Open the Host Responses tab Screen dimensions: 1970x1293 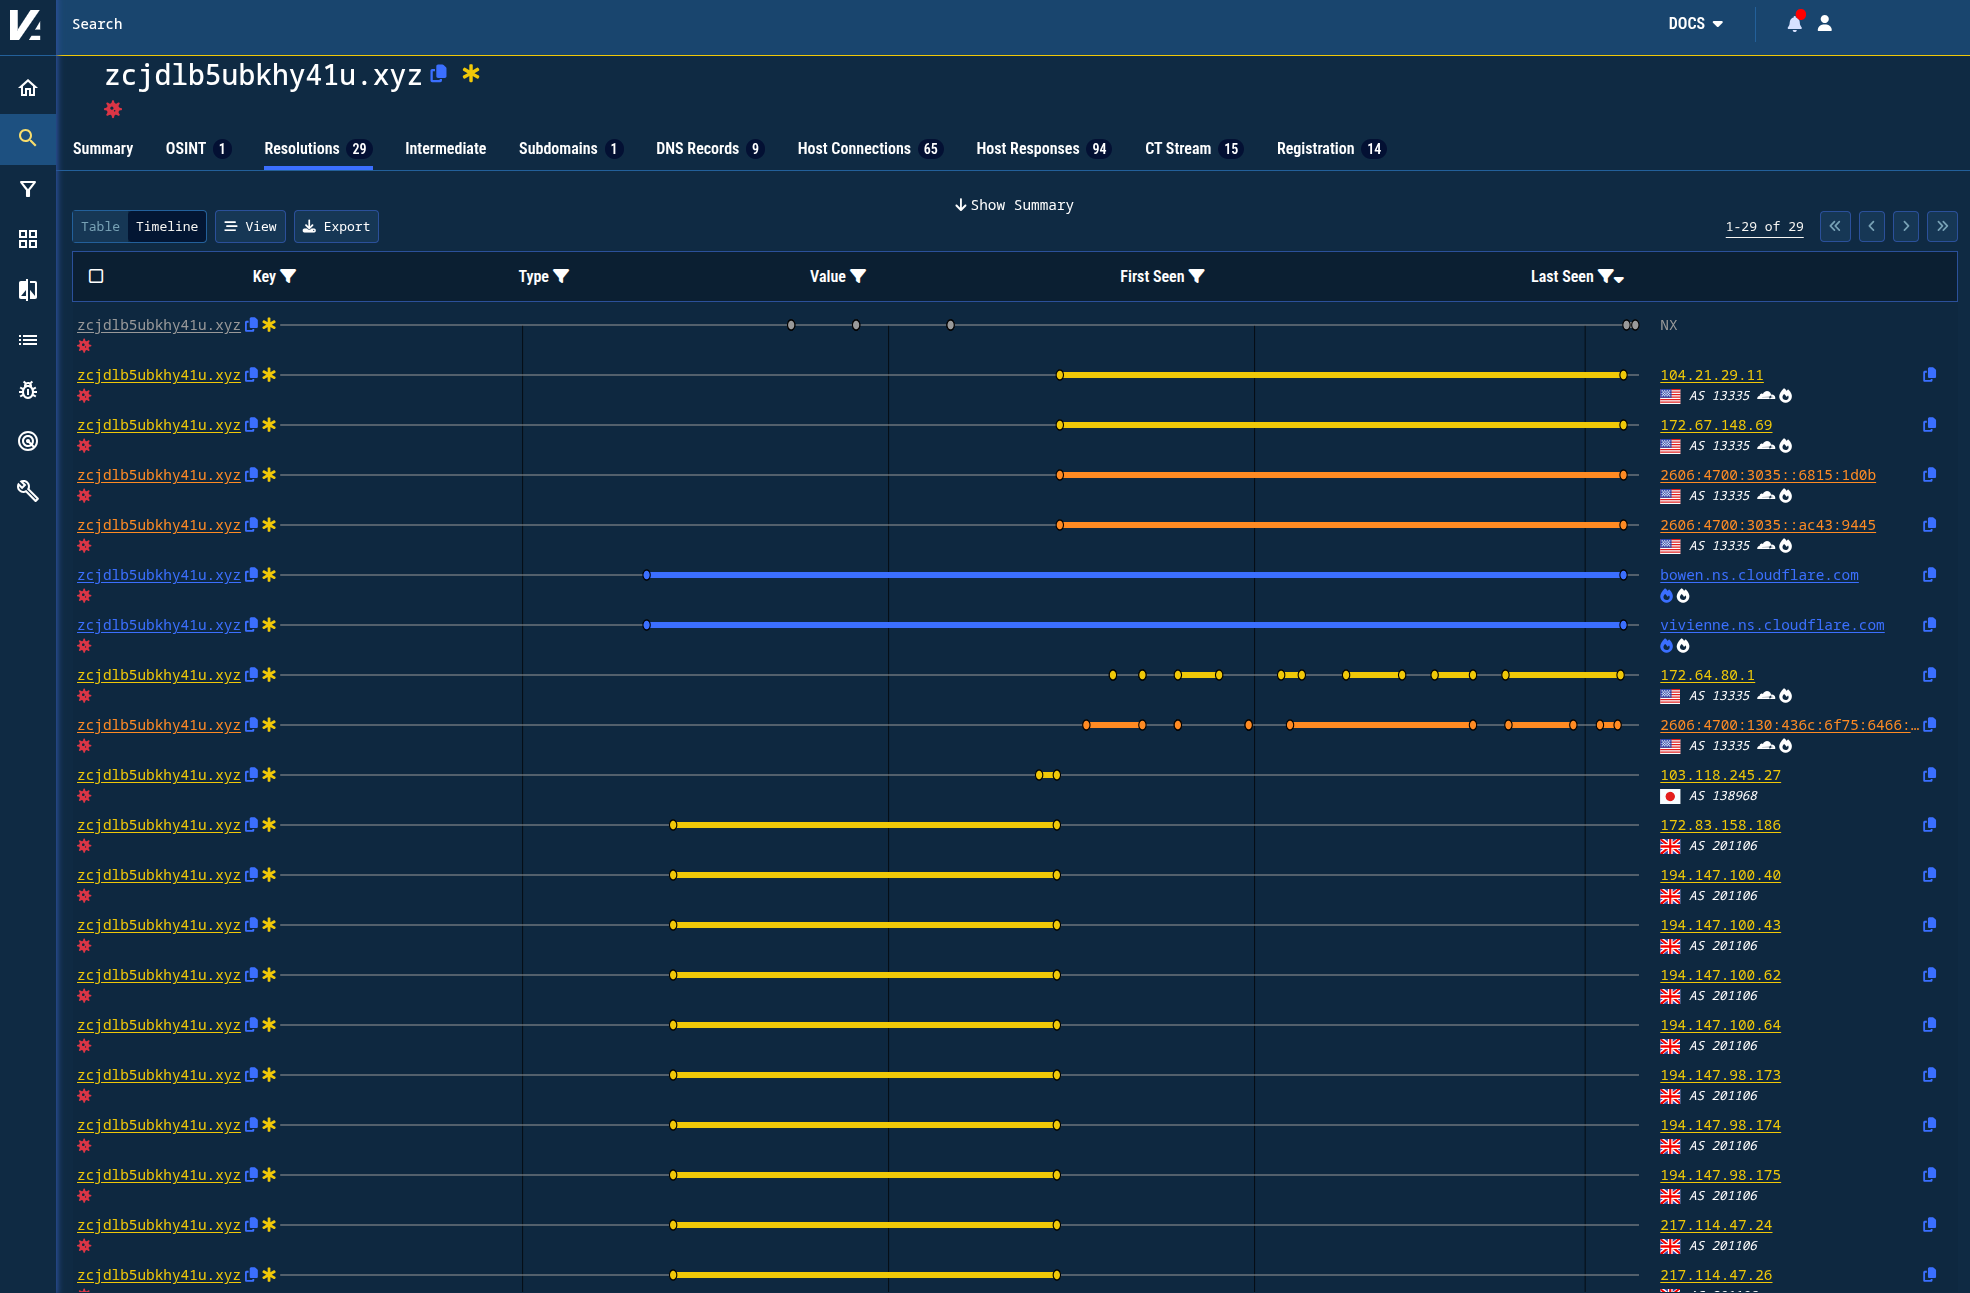1027,148
